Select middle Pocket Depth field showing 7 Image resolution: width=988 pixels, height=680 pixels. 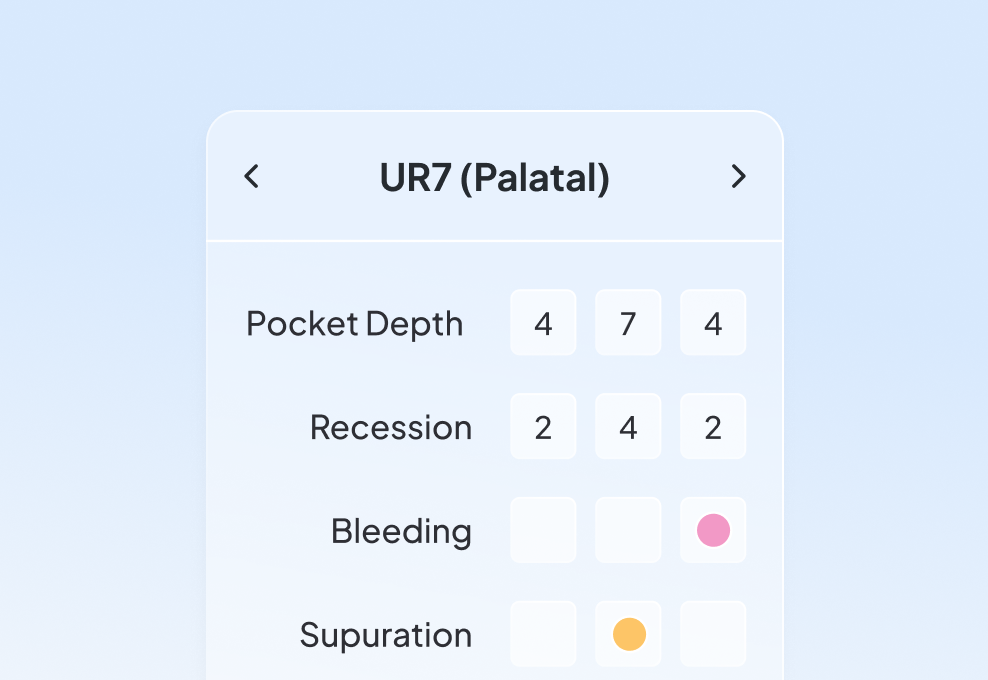point(628,323)
